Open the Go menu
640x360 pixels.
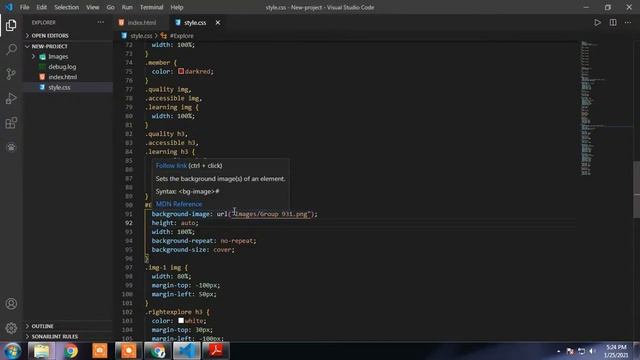[x=111, y=7]
